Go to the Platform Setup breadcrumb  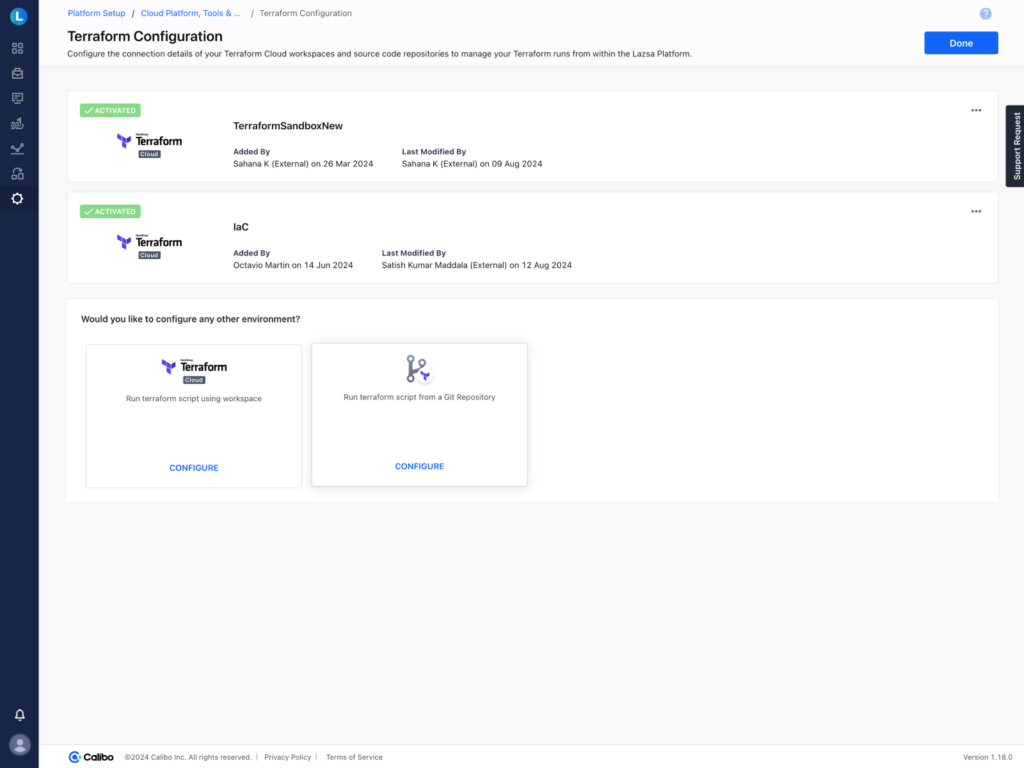coord(96,14)
